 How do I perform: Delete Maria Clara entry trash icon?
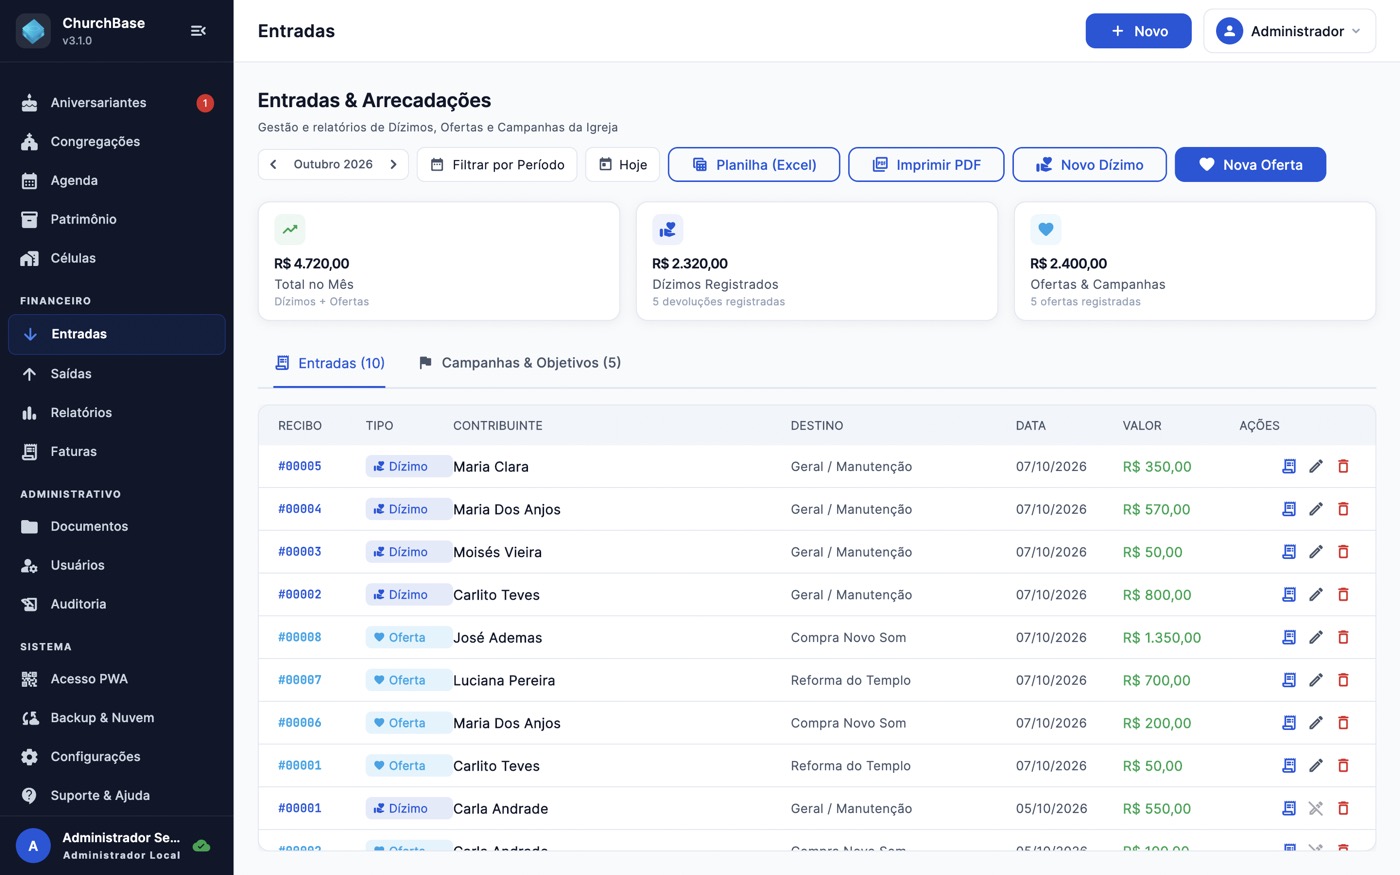pos(1343,466)
